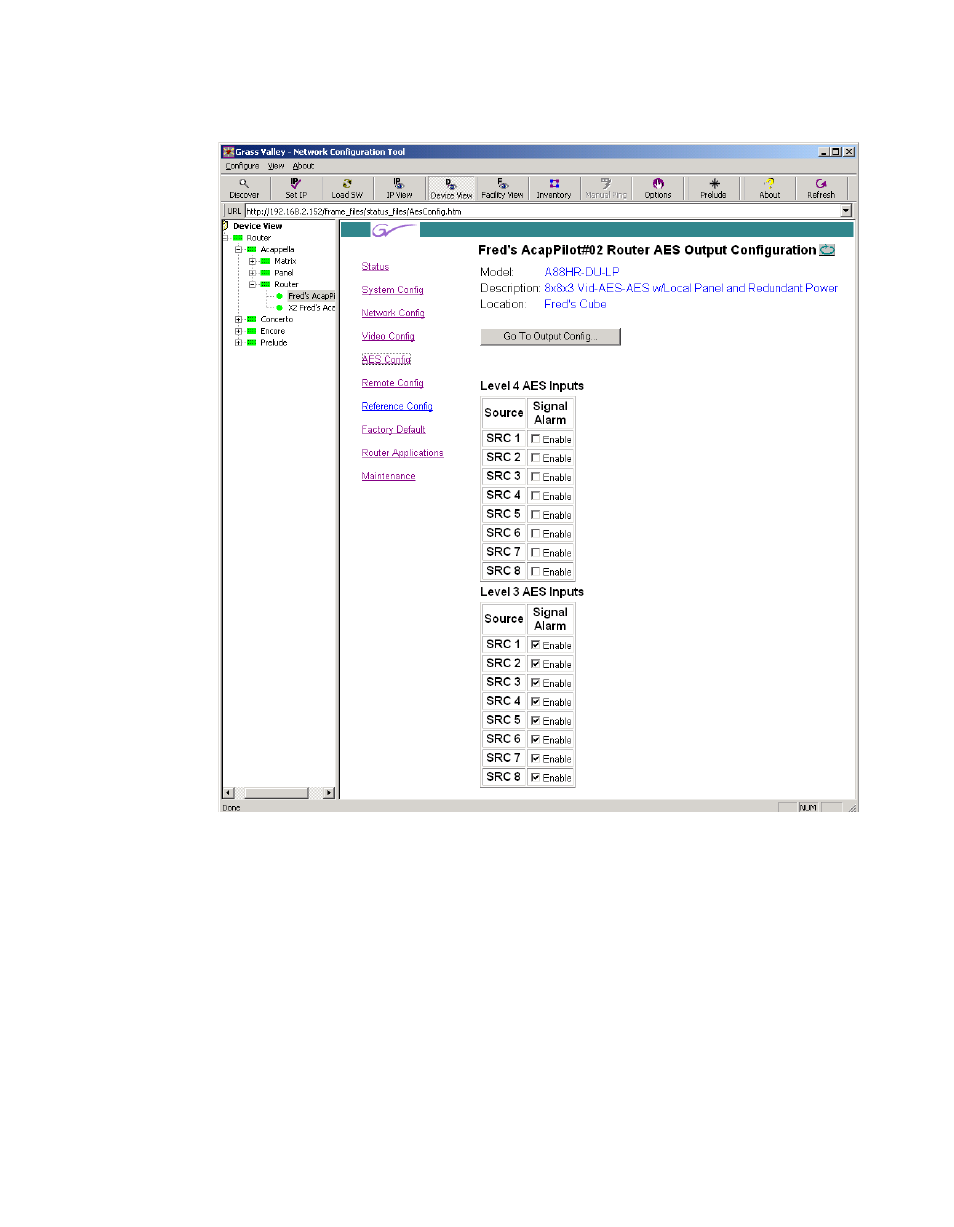Disable Level 3 SRC 4 signal alarm

536,702
